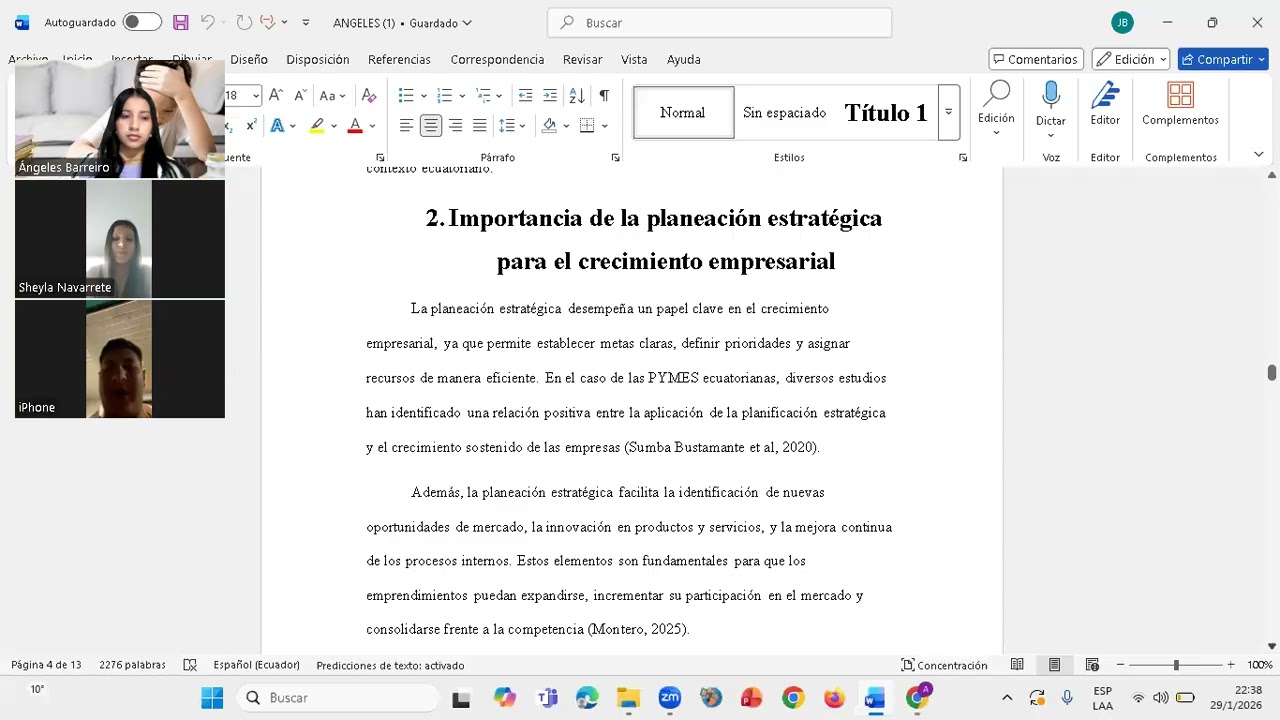Apply red font color

point(354,125)
